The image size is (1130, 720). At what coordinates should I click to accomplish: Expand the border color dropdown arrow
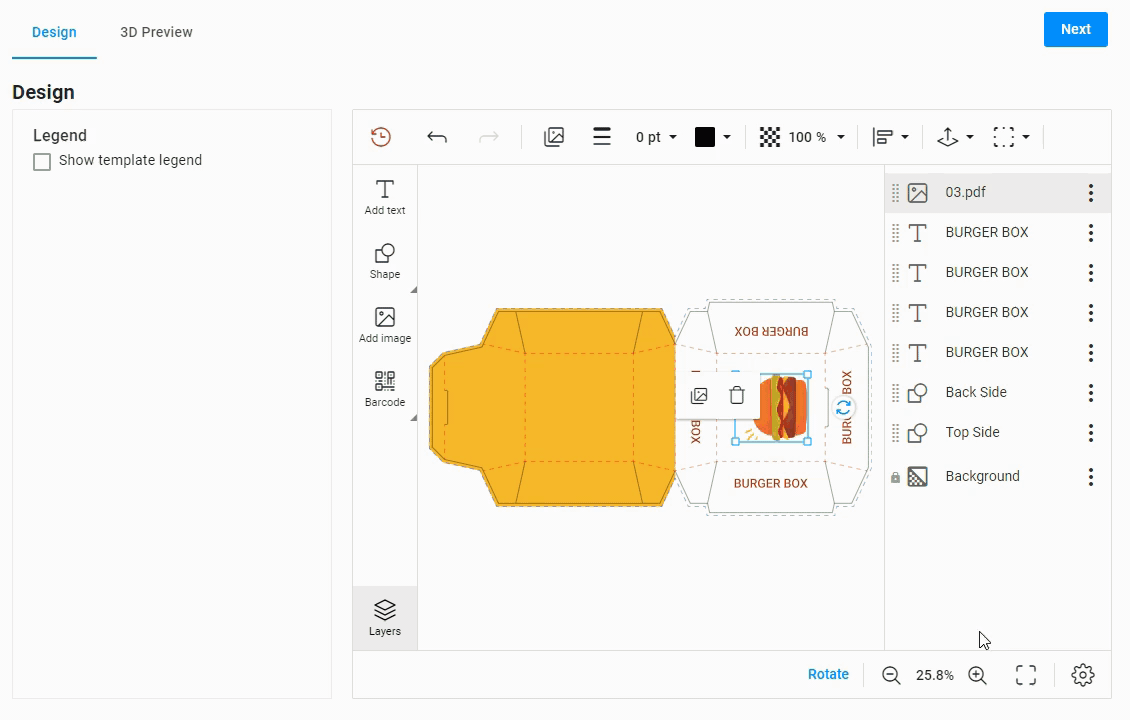coord(726,137)
